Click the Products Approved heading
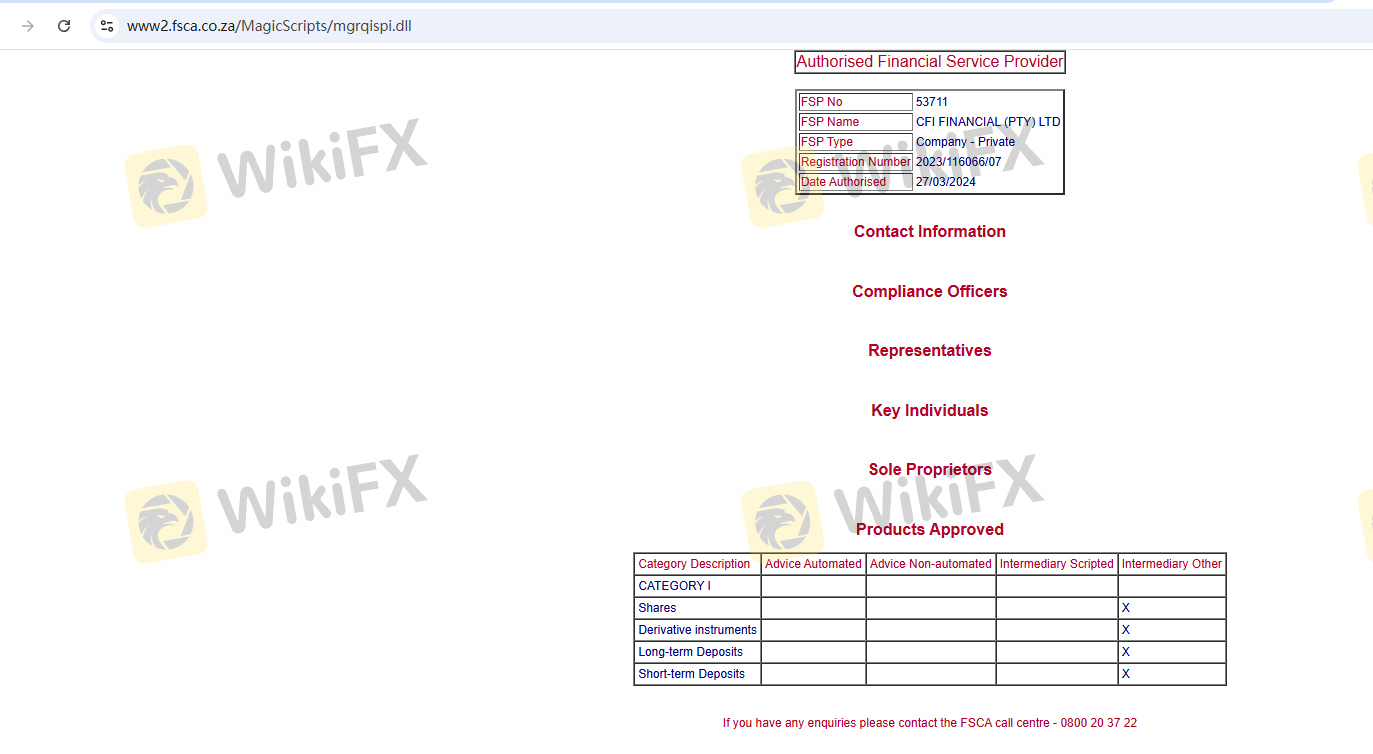 click(x=929, y=530)
